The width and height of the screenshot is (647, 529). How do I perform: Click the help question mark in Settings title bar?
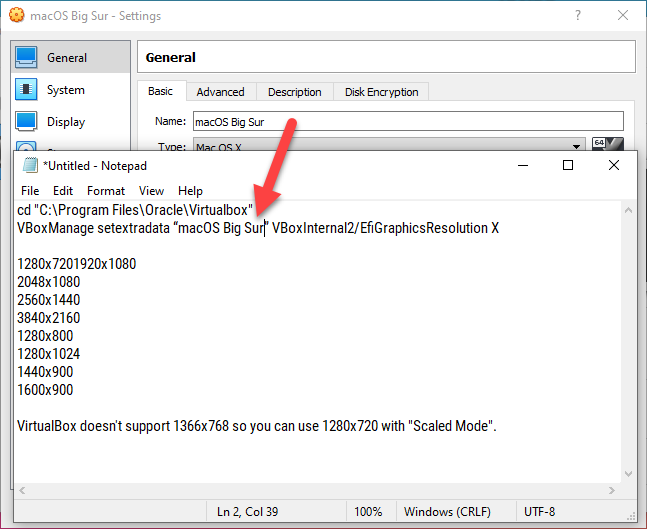[x=578, y=16]
